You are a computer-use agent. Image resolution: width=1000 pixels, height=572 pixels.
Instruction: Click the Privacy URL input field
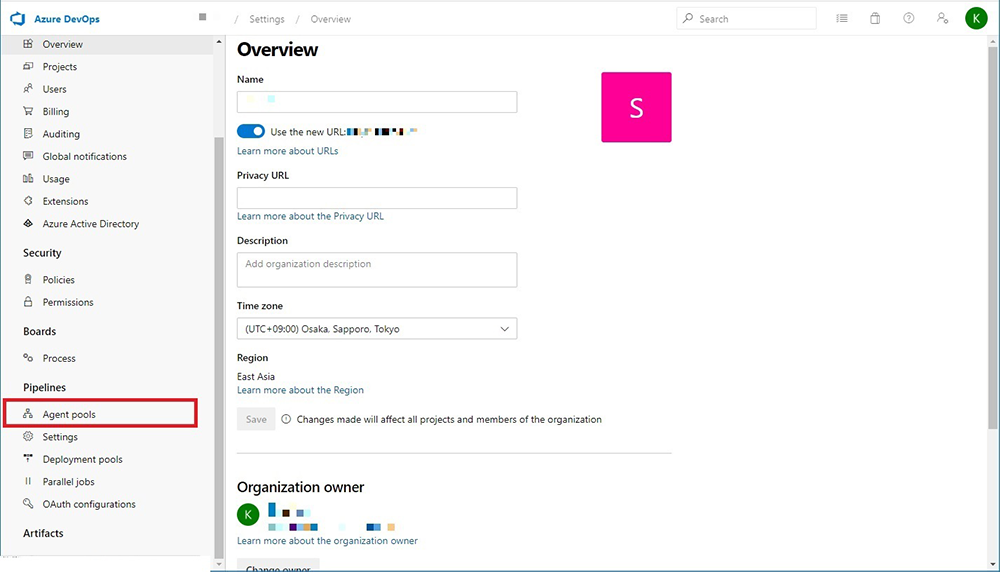coord(377,198)
